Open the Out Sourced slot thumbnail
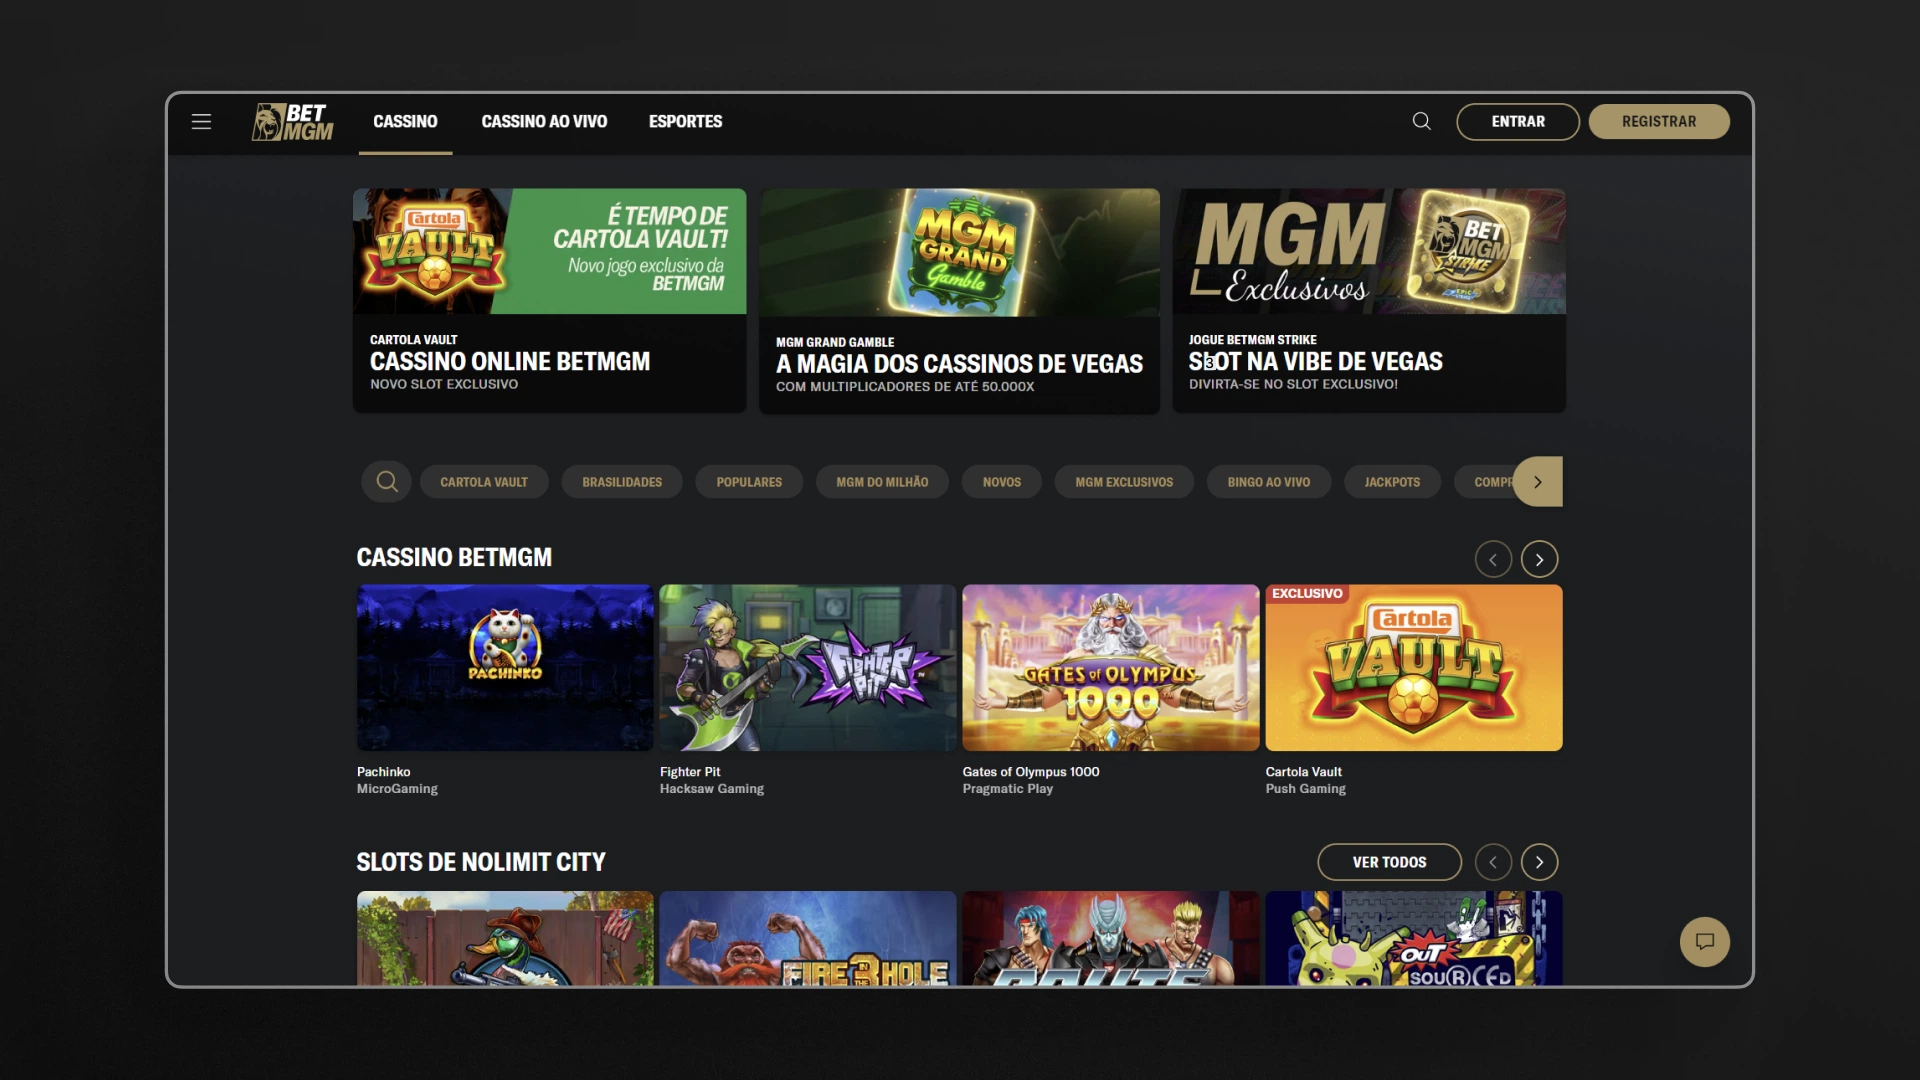Screen dimensions: 1920x1080 (x=1414, y=938)
